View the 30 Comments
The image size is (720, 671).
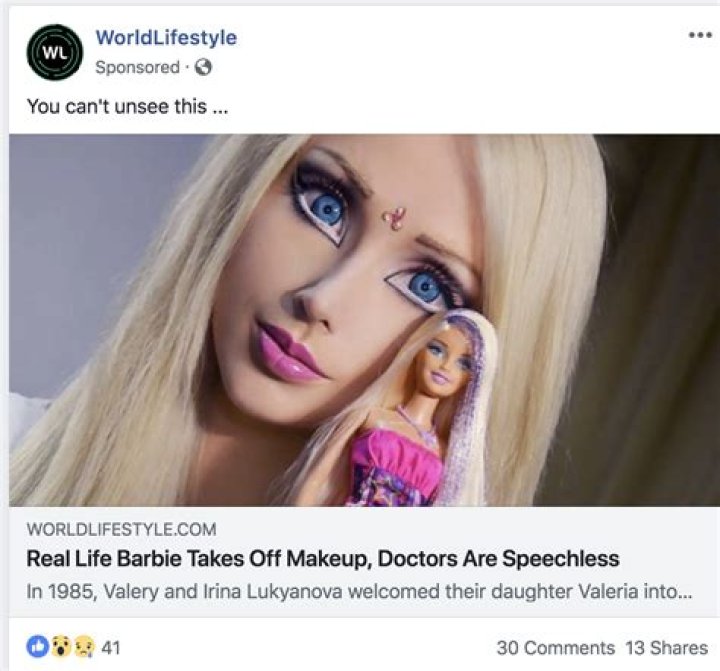[555, 648]
